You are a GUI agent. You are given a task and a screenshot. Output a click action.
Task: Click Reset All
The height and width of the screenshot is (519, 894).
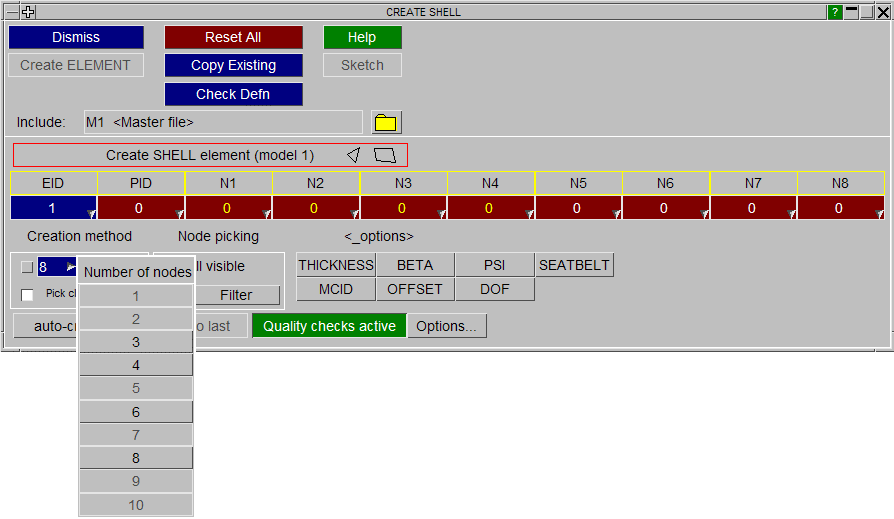pyautogui.click(x=233, y=37)
